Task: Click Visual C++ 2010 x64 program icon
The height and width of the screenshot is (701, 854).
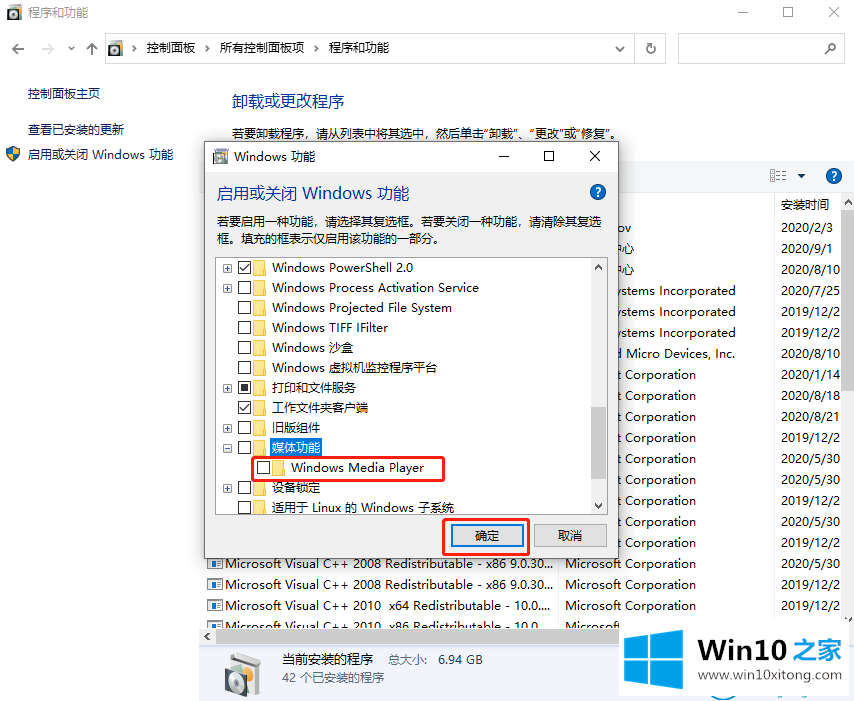Action: [215, 606]
